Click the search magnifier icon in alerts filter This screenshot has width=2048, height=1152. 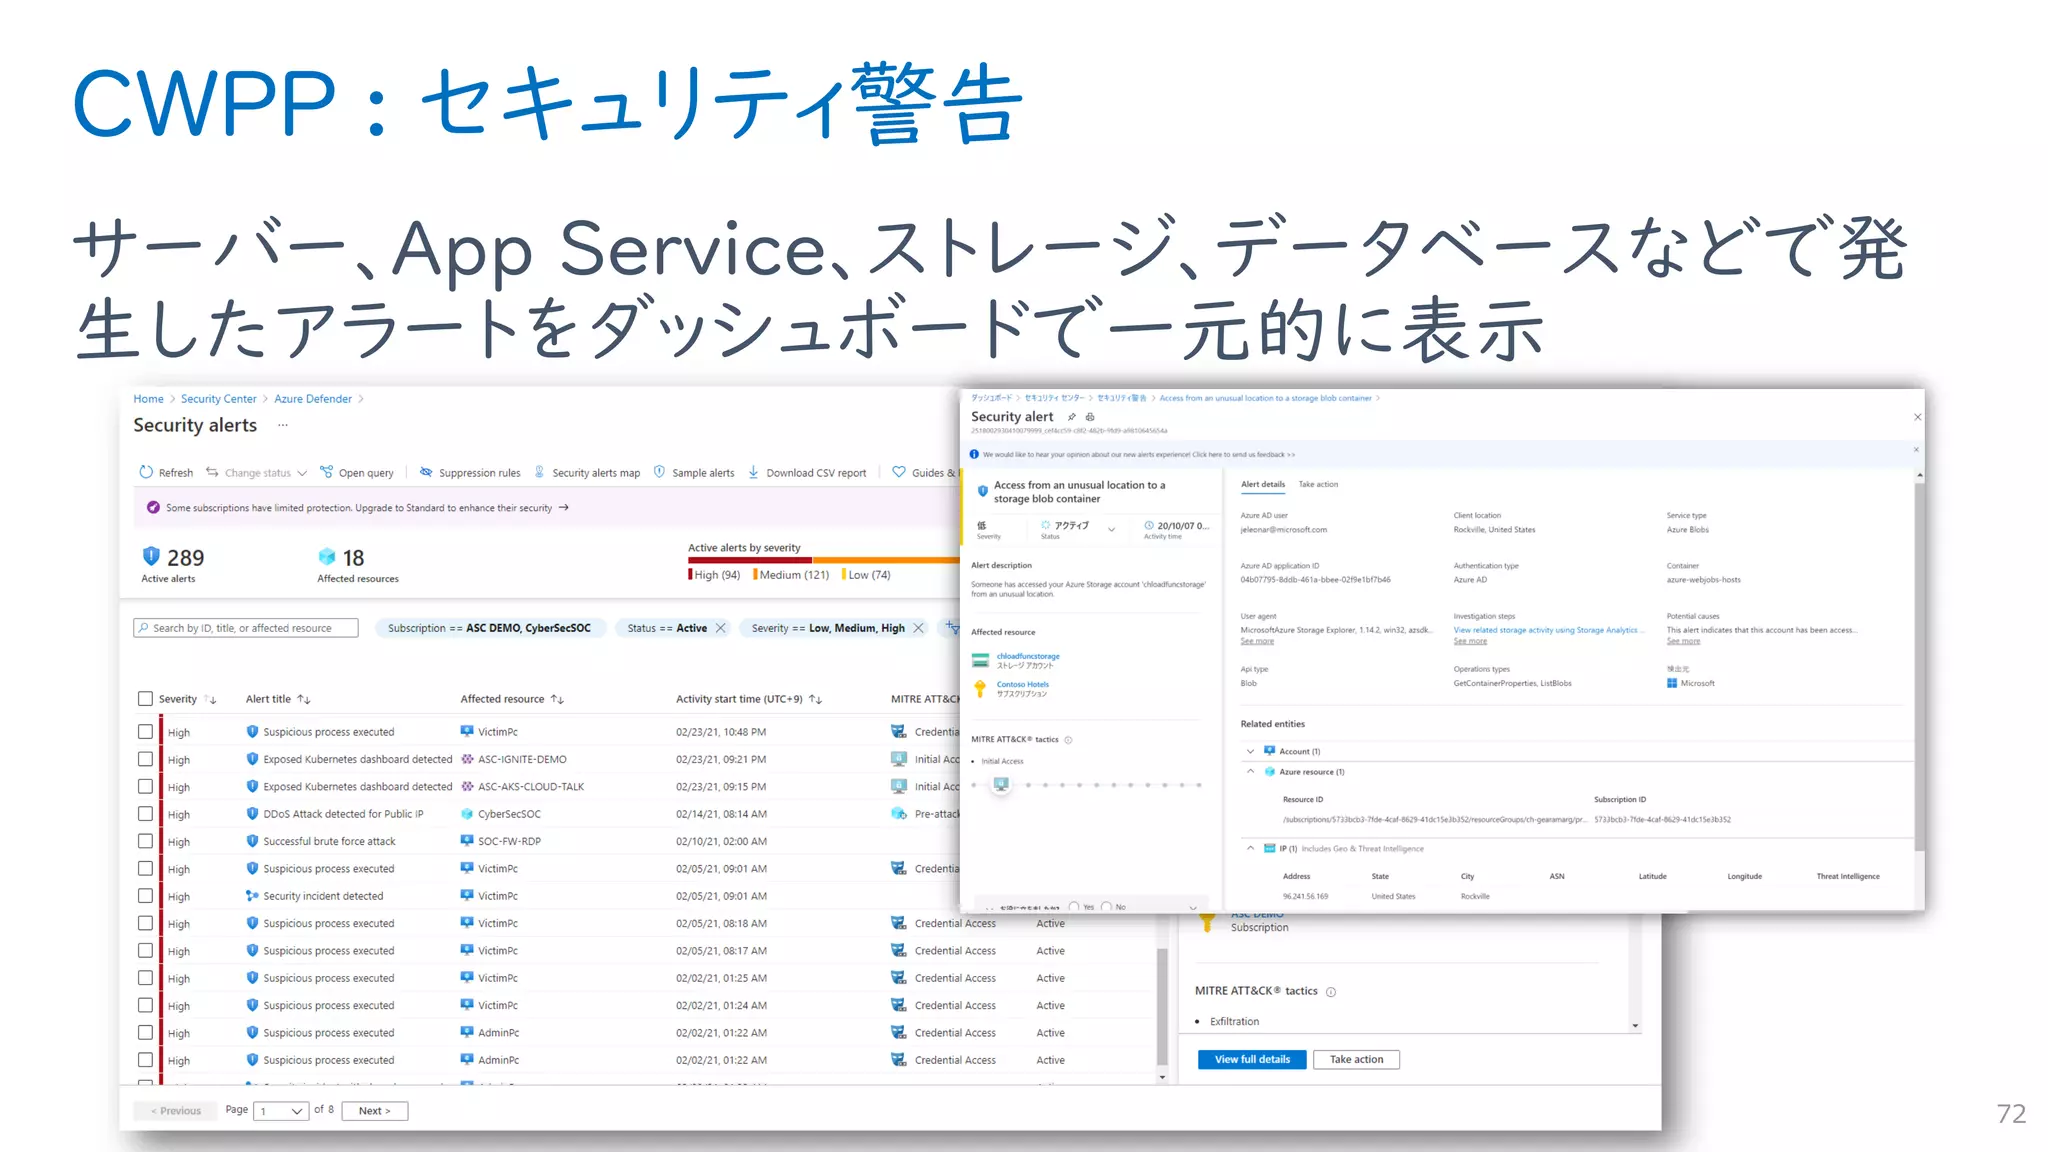click(x=144, y=628)
